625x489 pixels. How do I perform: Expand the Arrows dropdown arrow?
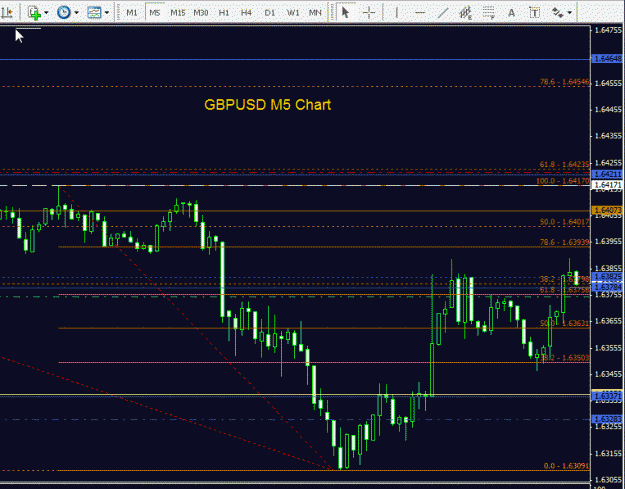pos(570,13)
